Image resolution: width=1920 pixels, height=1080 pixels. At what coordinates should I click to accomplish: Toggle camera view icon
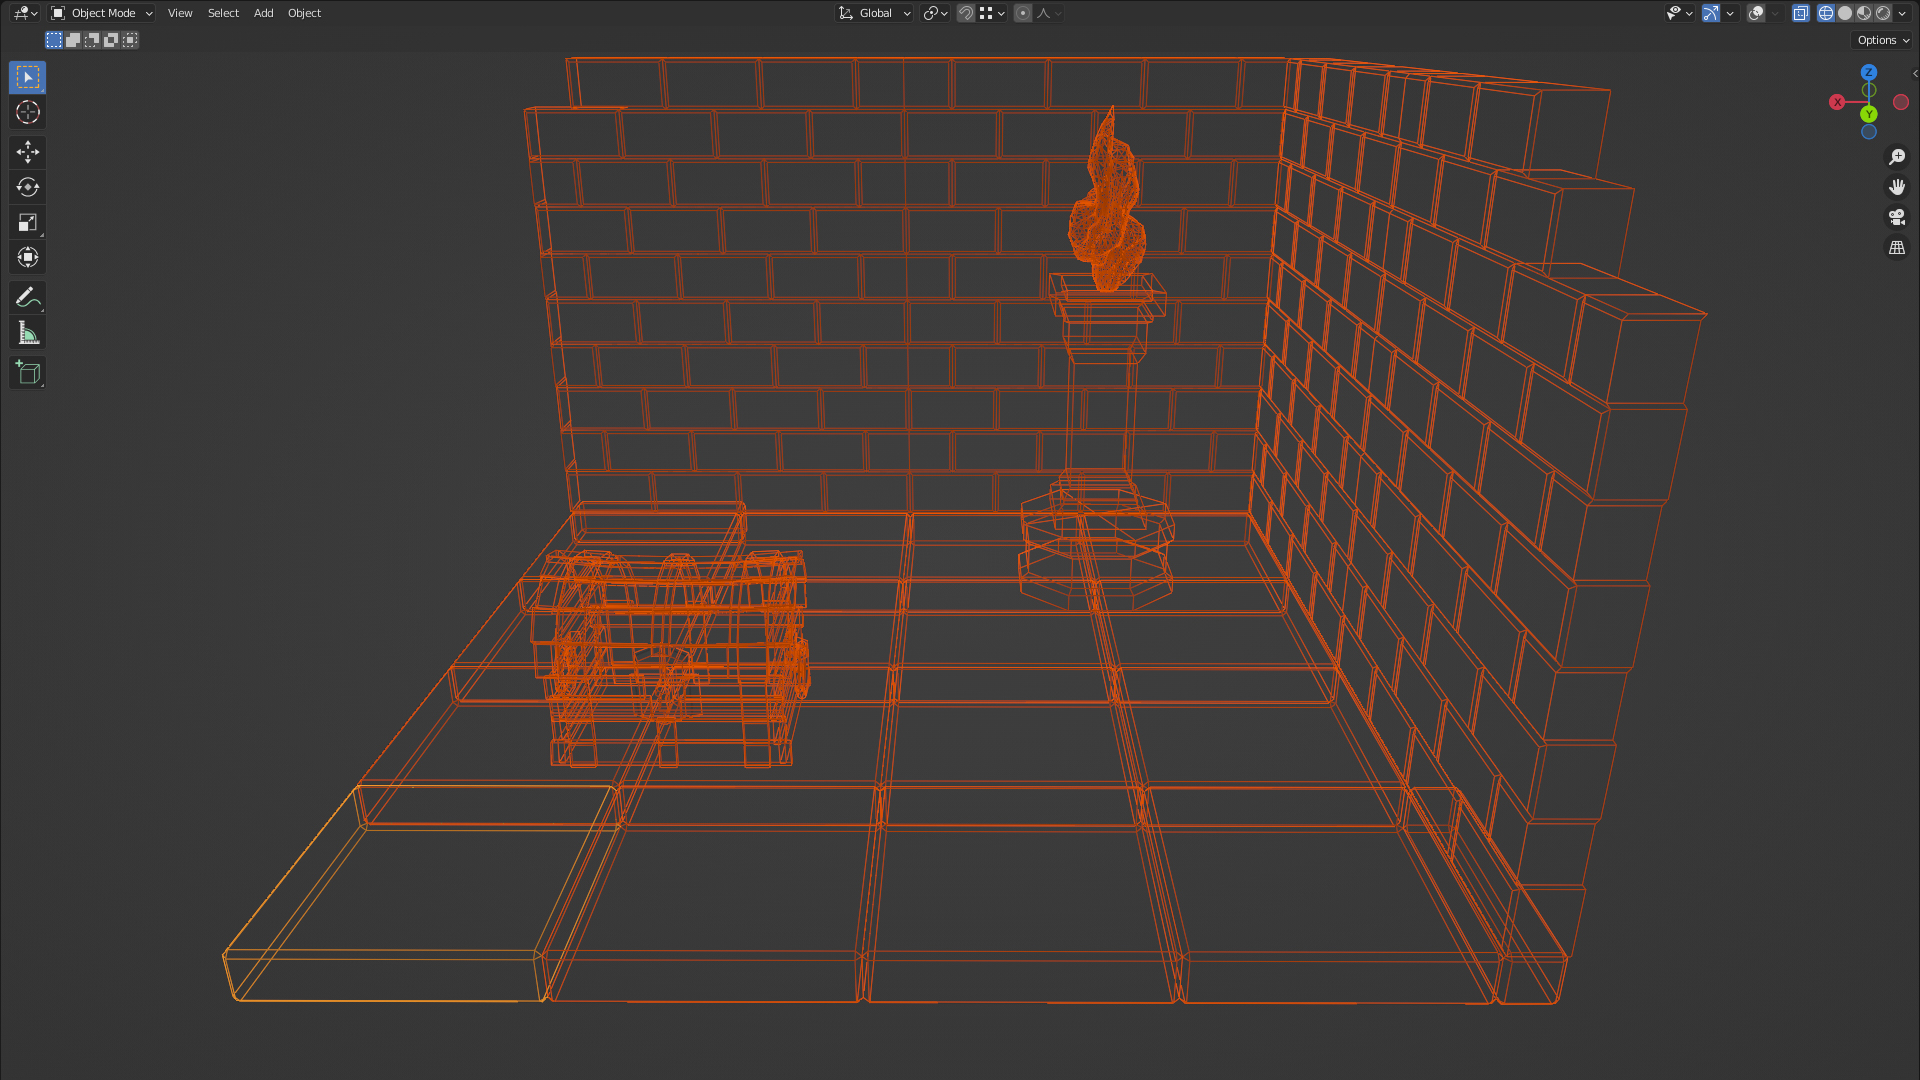pos(1897,217)
